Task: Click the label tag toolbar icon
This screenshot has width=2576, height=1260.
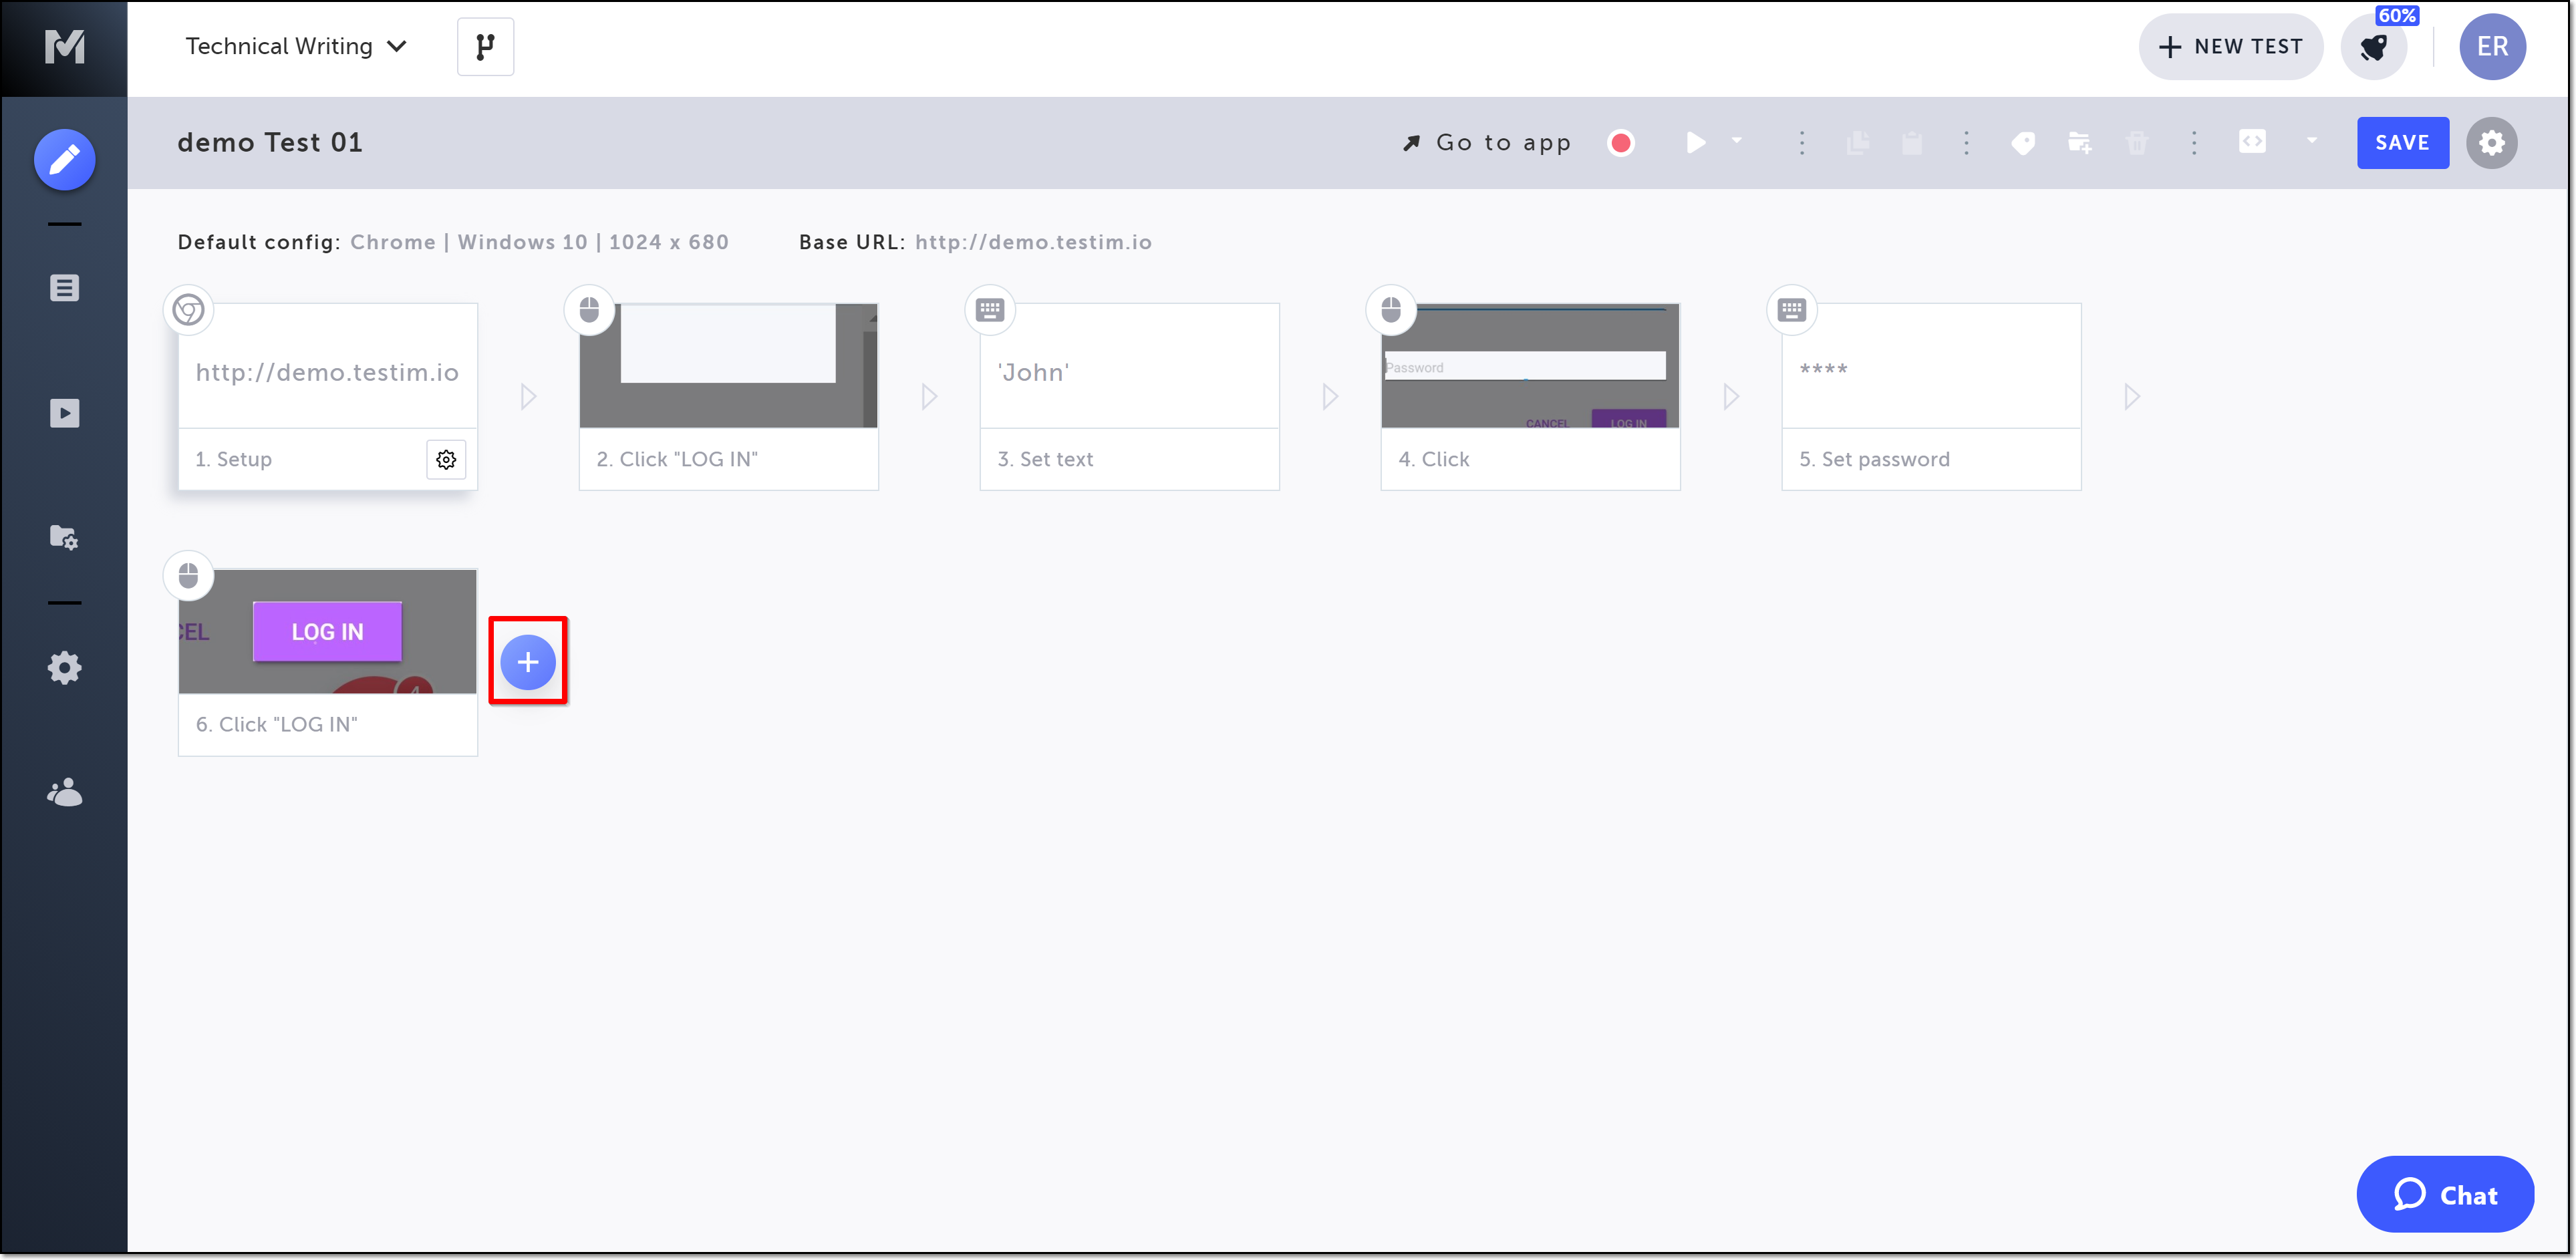Action: pos(2023,143)
